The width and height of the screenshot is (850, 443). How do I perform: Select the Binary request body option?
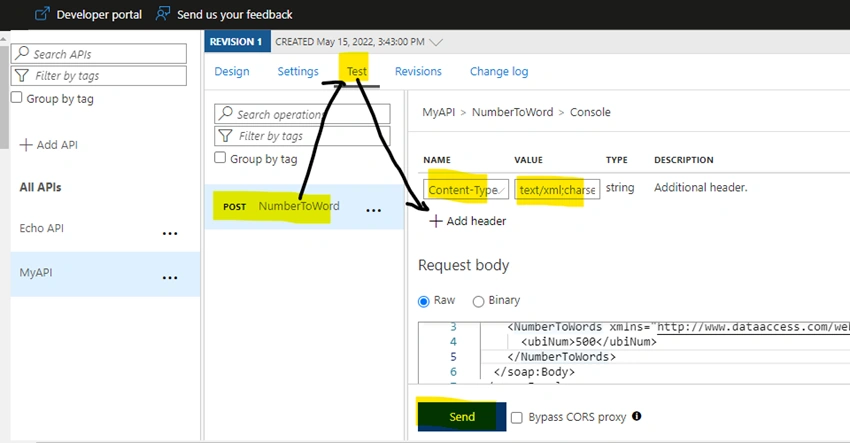(478, 301)
